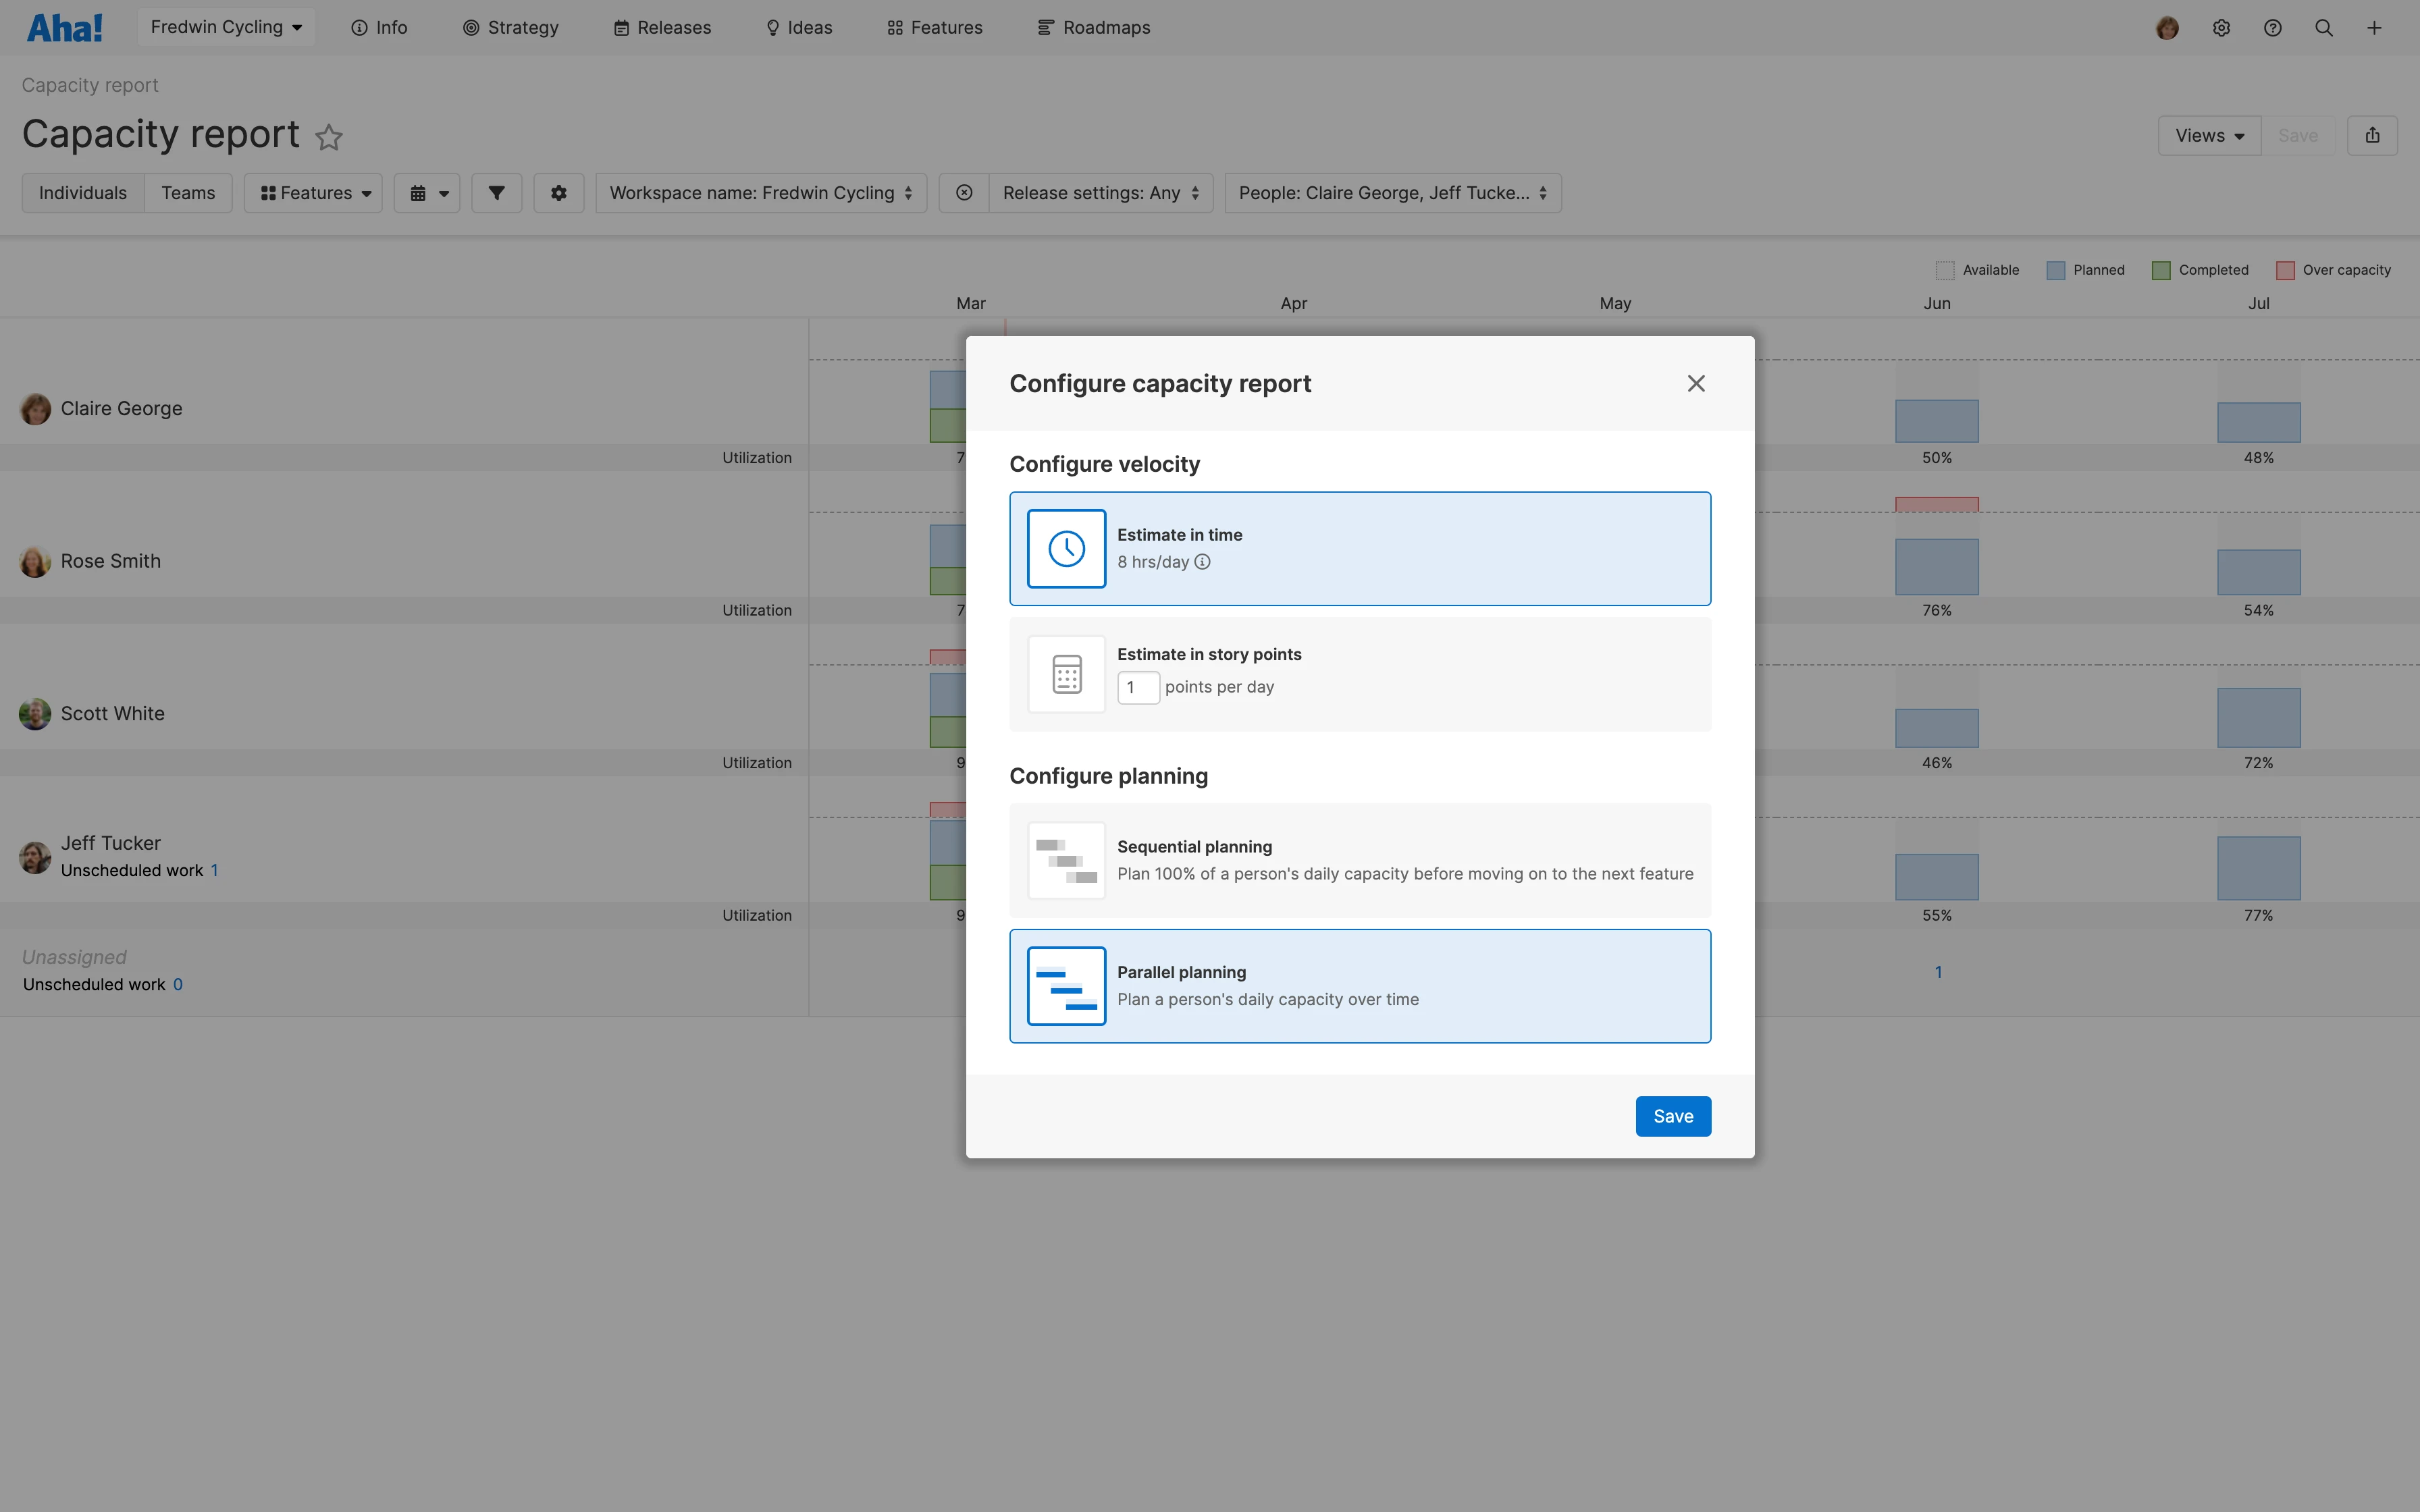Expand the Views dropdown
The width and height of the screenshot is (2420, 1512).
[x=2208, y=136]
